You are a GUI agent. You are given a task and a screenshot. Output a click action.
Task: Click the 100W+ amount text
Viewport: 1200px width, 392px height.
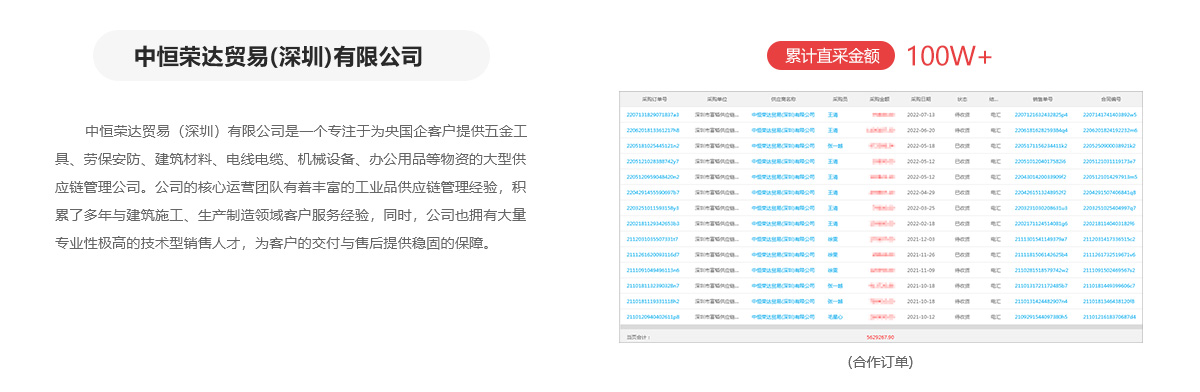949,57
